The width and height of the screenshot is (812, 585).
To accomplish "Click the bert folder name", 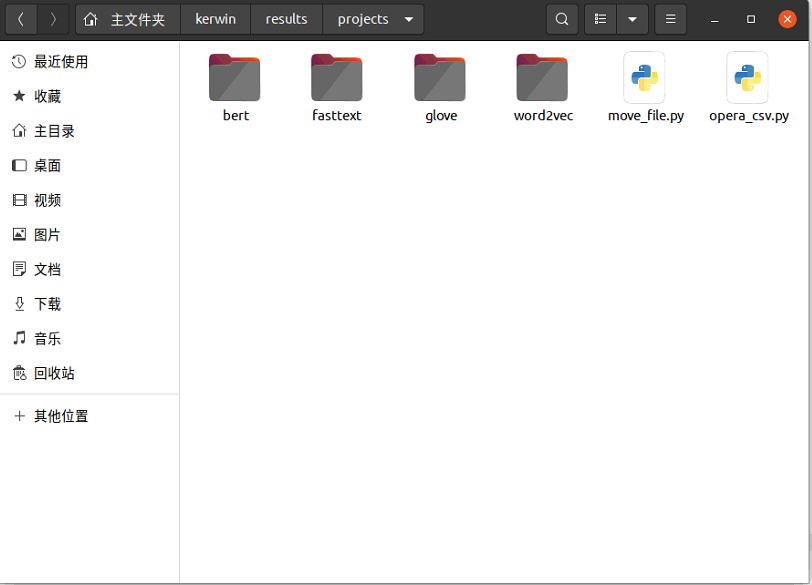I will pyautogui.click(x=236, y=115).
